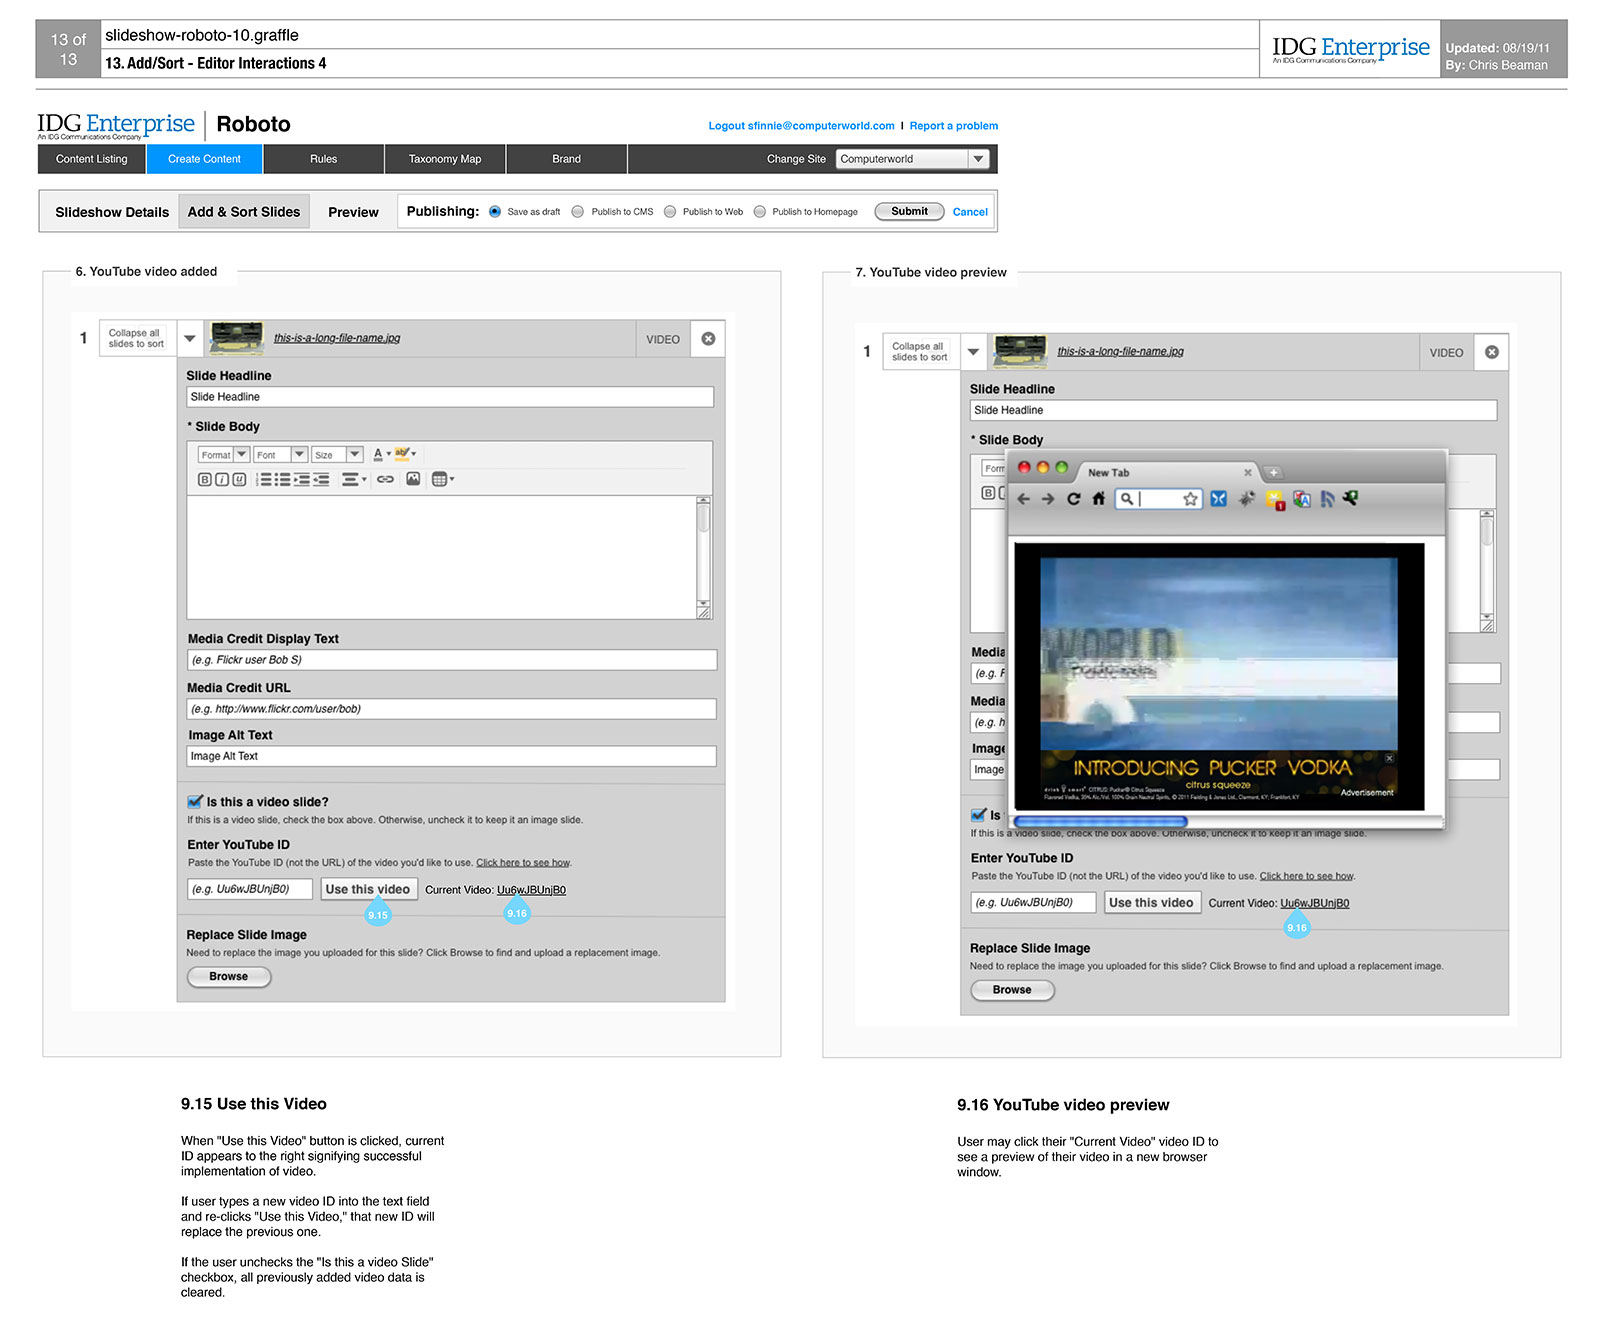The image size is (1600, 1330).
Task: Open a new tab with plus button
Action: coord(1273,472)
